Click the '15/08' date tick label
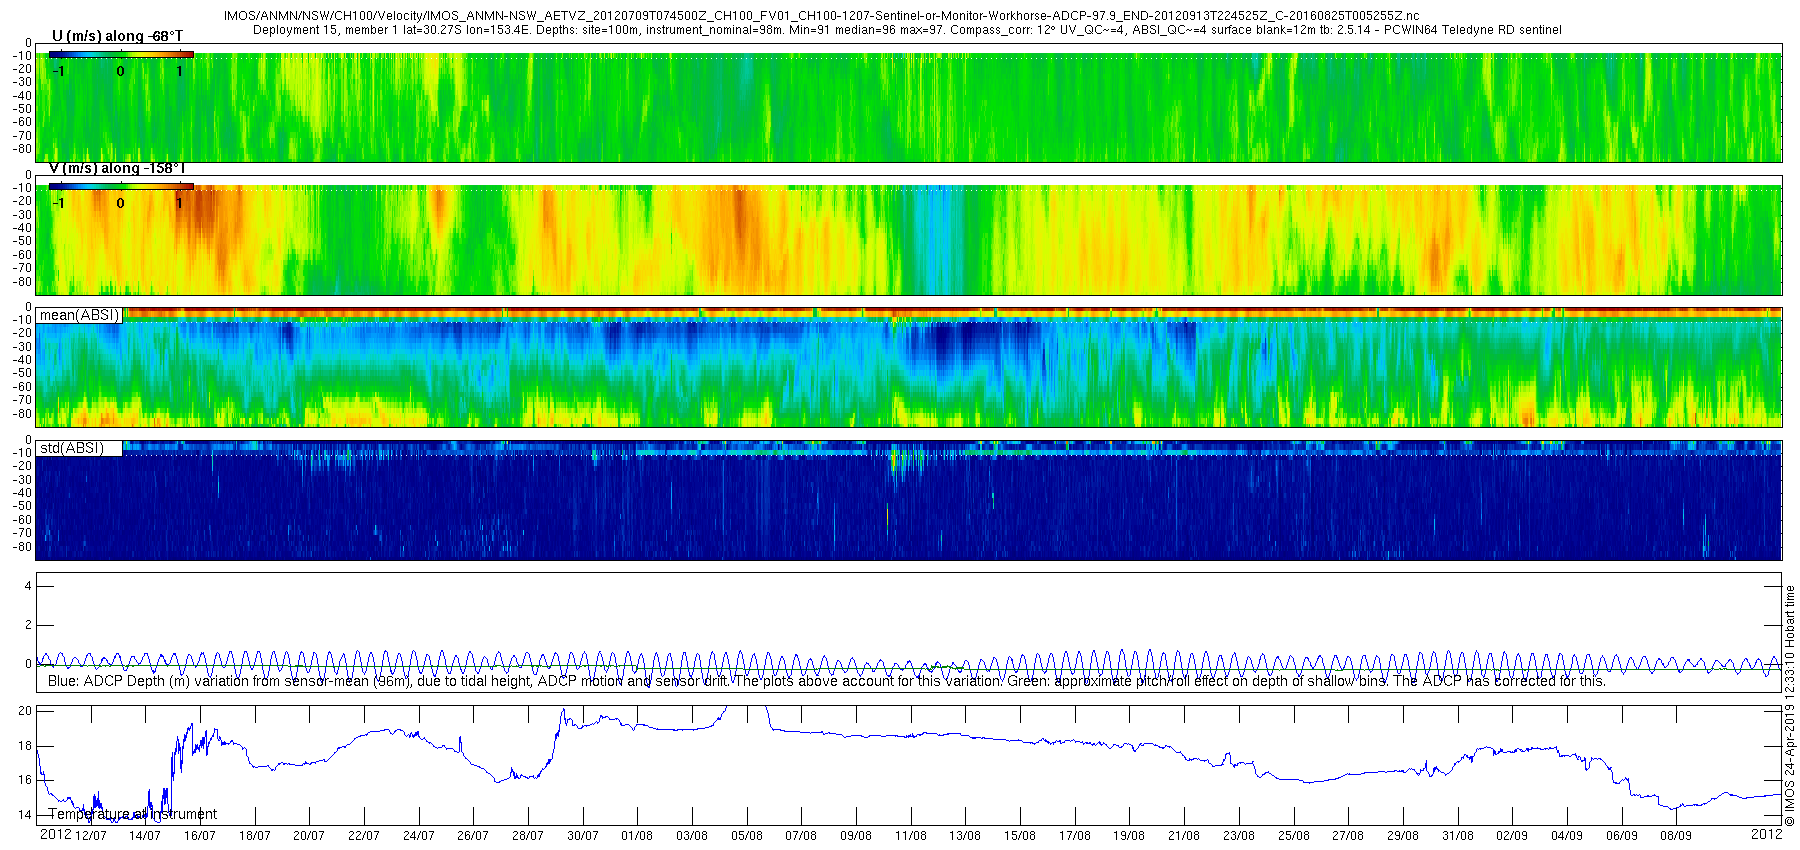This screenshot has height=850, width=1800. pos(1020,836)
